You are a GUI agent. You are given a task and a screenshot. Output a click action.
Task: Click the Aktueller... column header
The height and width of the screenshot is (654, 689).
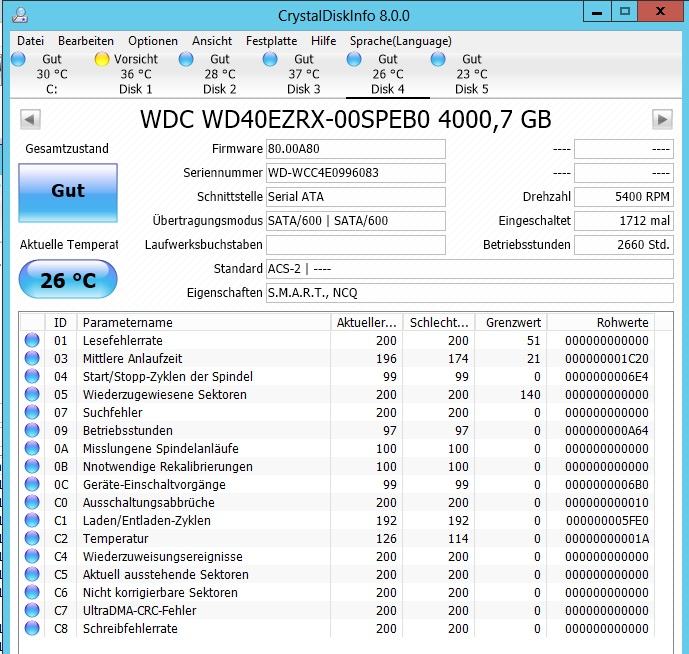click(366, 323)
